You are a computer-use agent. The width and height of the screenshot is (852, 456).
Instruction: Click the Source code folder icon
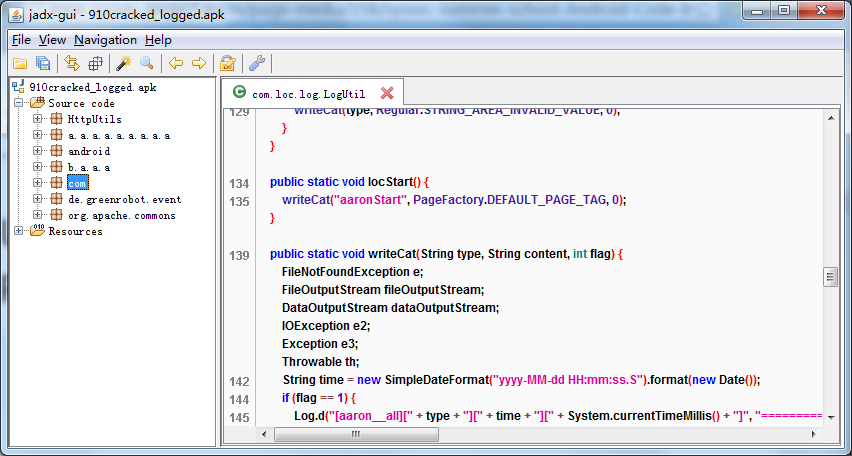pyautogui.click(x=38, y=103)
